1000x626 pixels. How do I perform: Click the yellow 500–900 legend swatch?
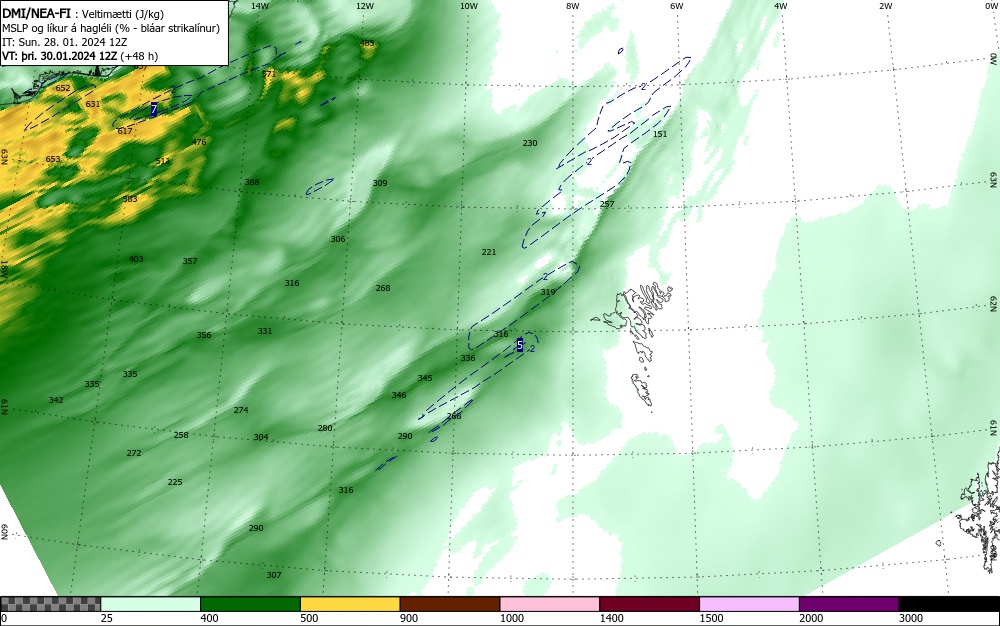(350, 604)
